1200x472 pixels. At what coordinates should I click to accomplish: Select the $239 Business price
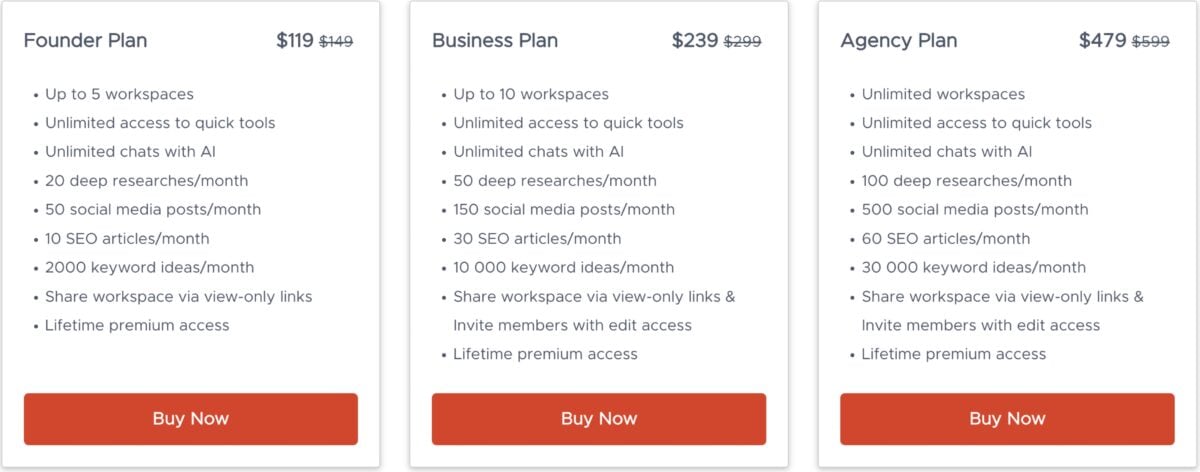[695, 41]
